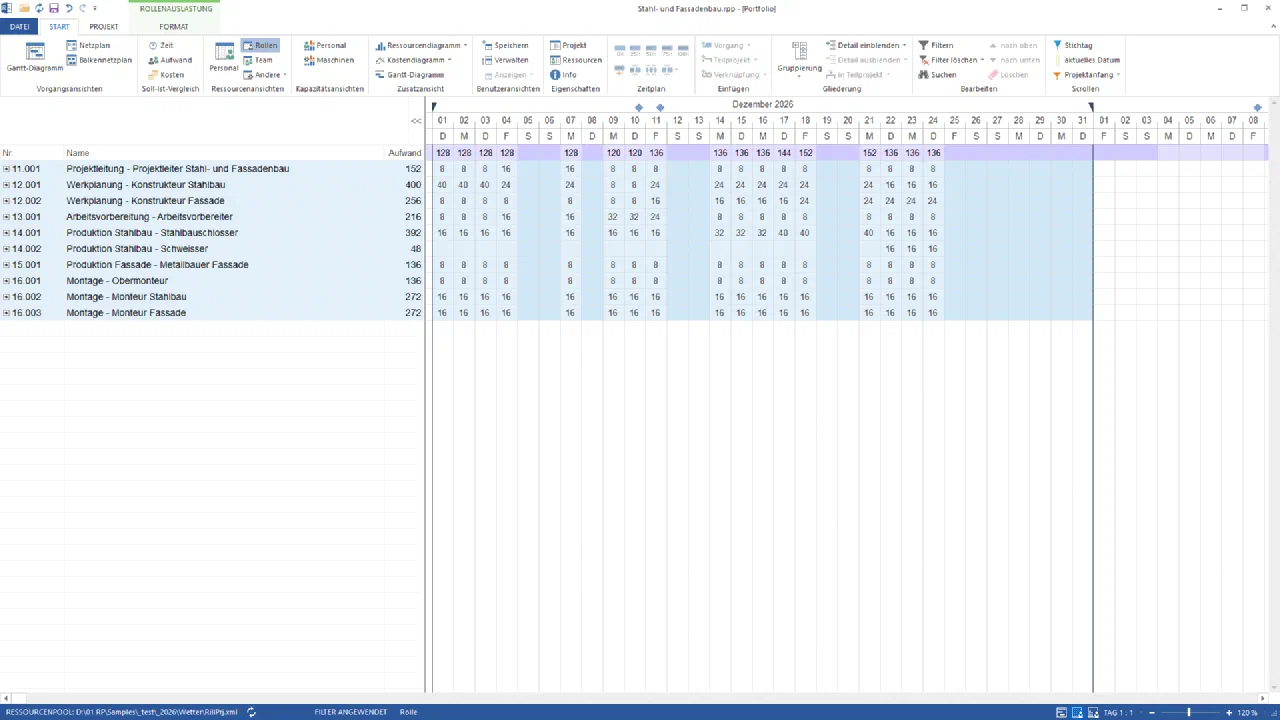
Task: Click the horizontal scrollbar left arrow
Action: click(5, 698)
